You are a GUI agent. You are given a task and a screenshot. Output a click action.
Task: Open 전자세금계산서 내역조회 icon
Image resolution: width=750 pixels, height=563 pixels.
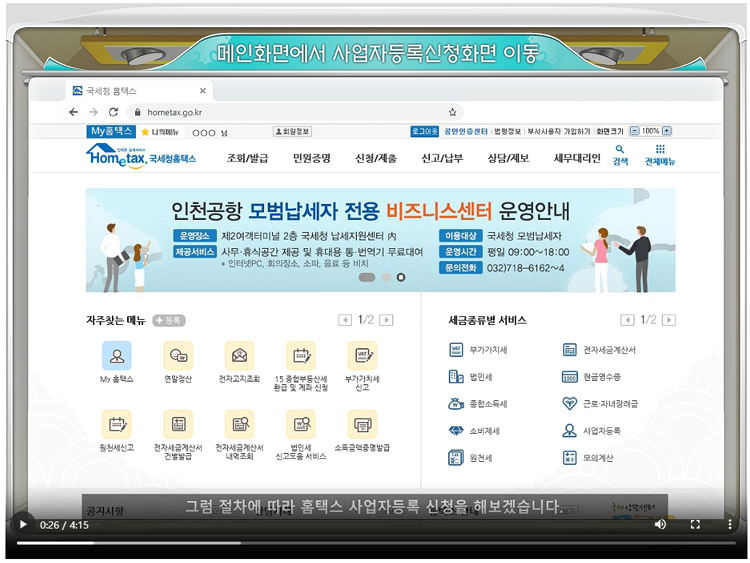coord(239,424)
